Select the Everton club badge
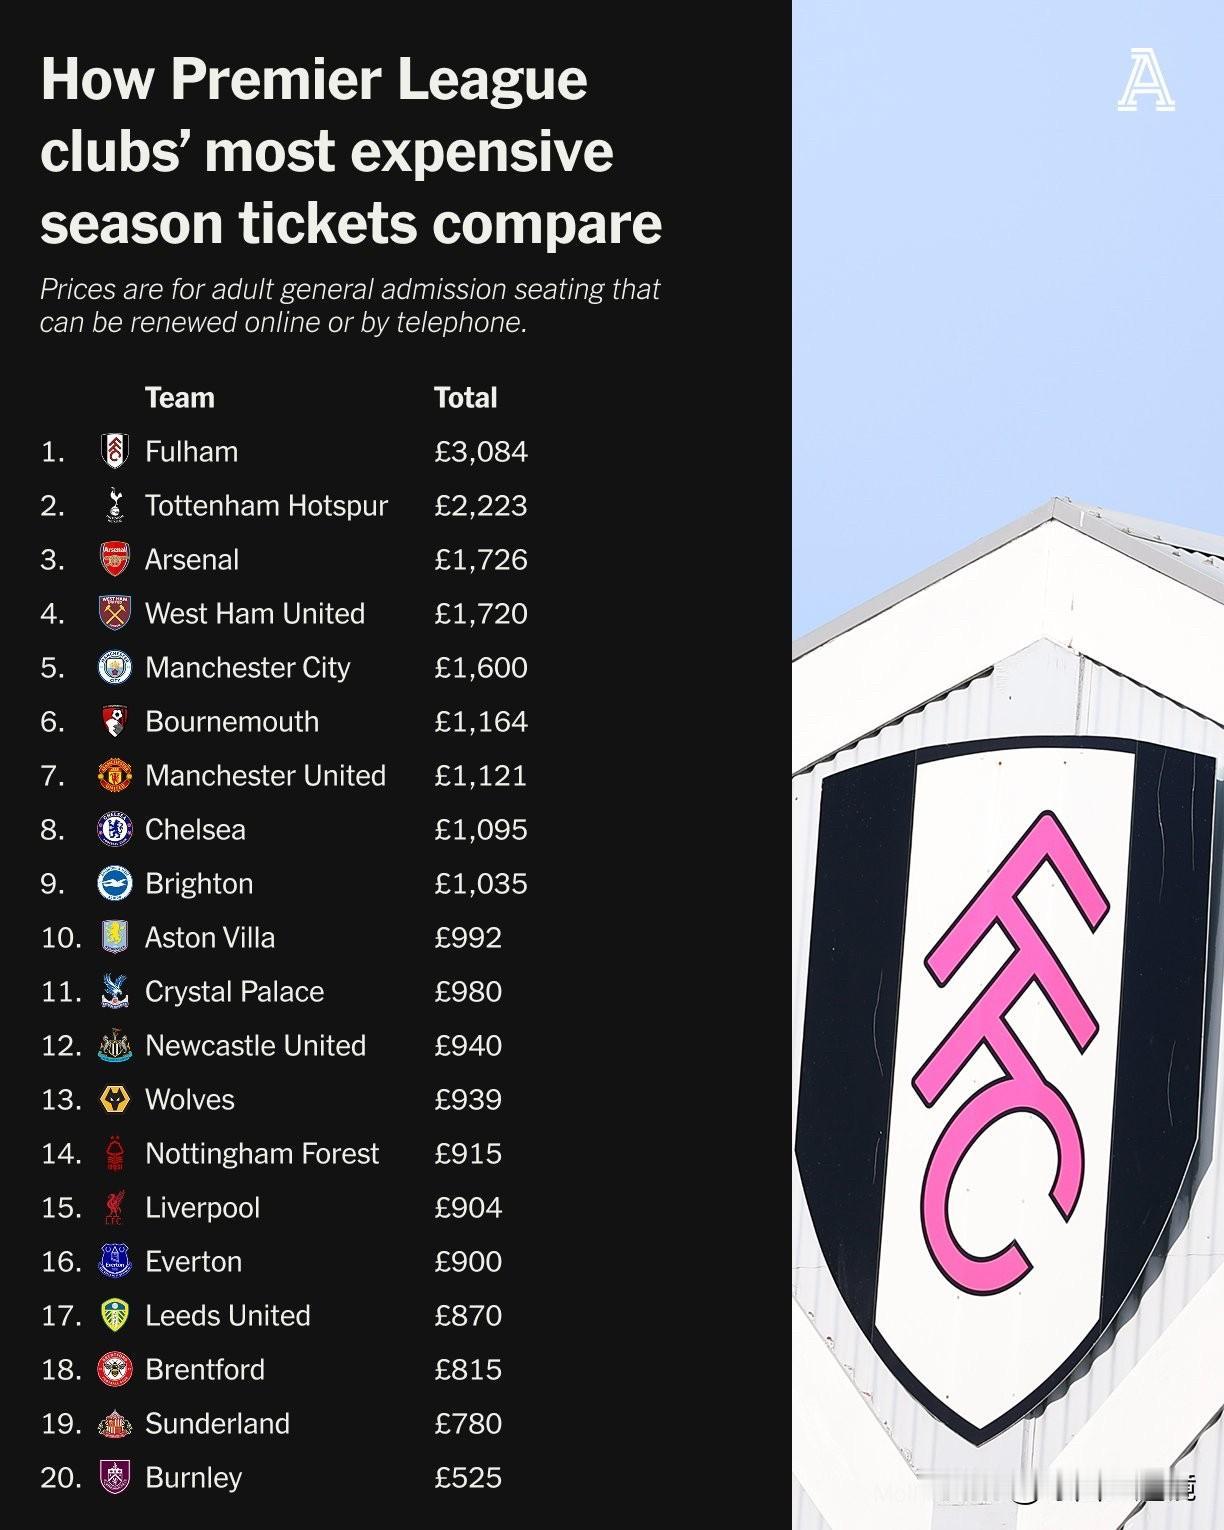This screenshot has height=1530, width=1224. [x=115, y=1261]
